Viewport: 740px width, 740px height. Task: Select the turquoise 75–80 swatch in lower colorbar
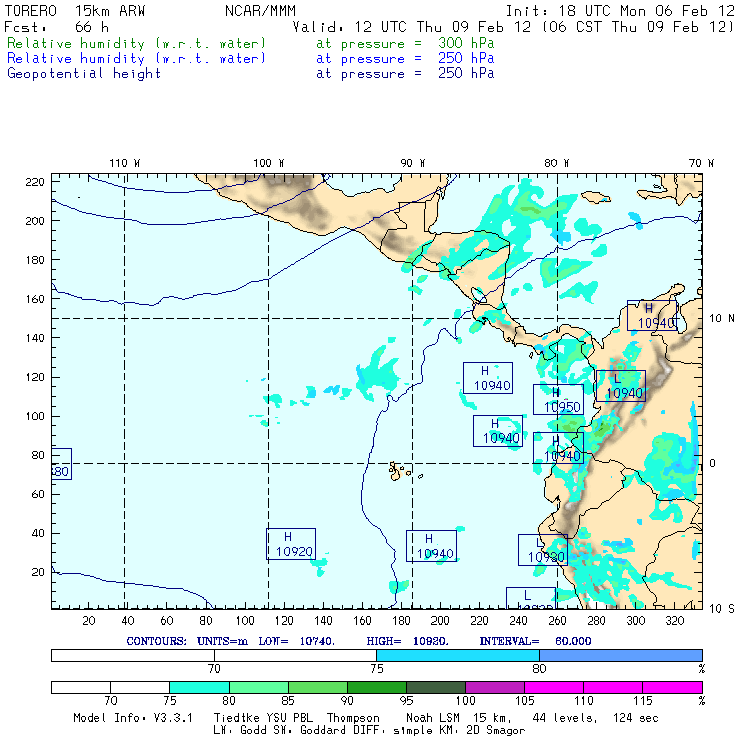click(x=199, y=687)
